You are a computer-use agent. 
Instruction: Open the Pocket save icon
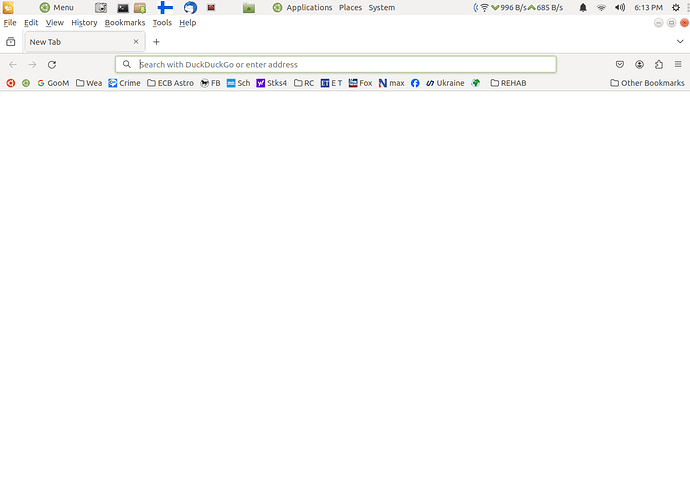620,65
